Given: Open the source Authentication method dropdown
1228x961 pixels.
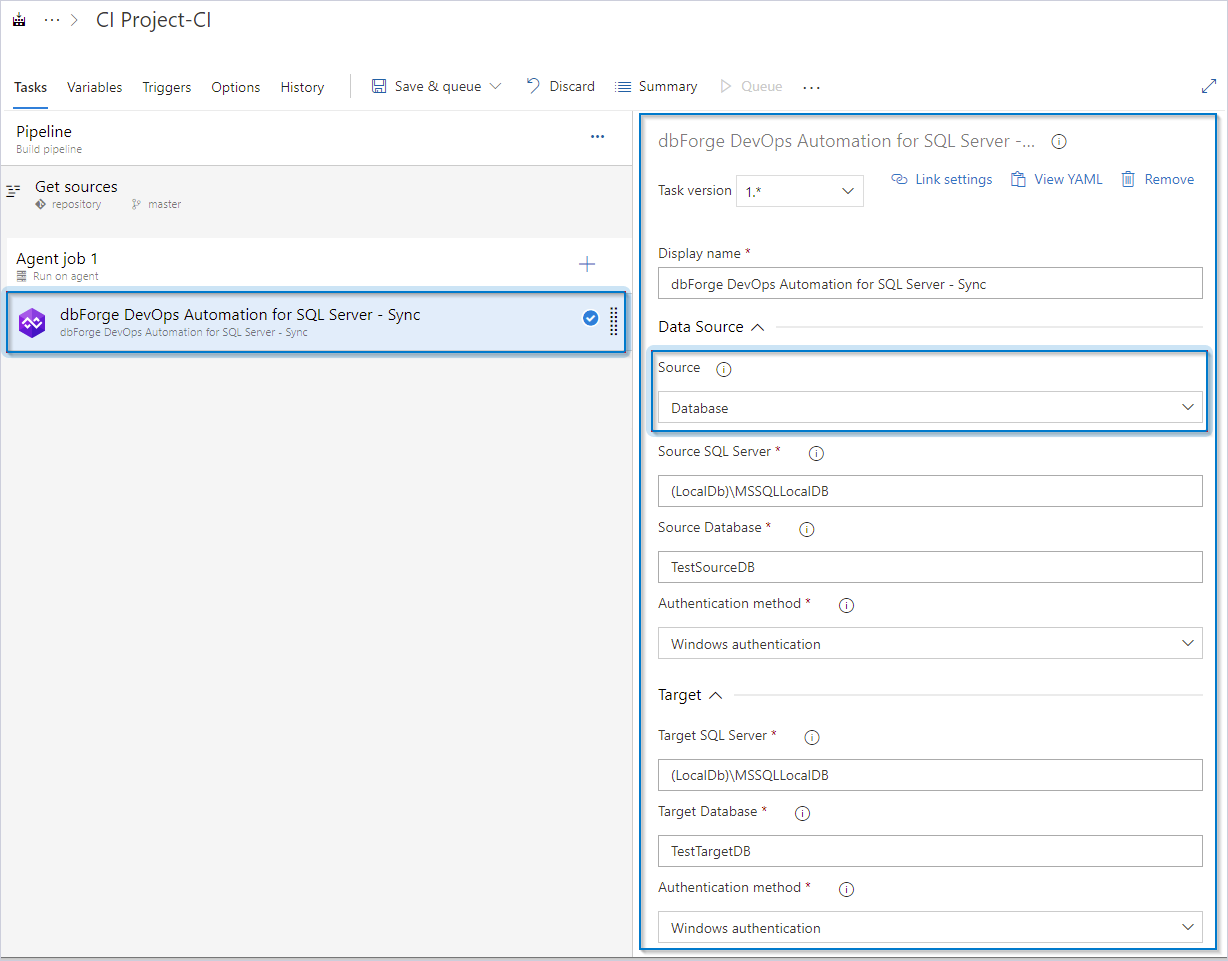Looking at the screenshot, I should click(x=930, y=643).
